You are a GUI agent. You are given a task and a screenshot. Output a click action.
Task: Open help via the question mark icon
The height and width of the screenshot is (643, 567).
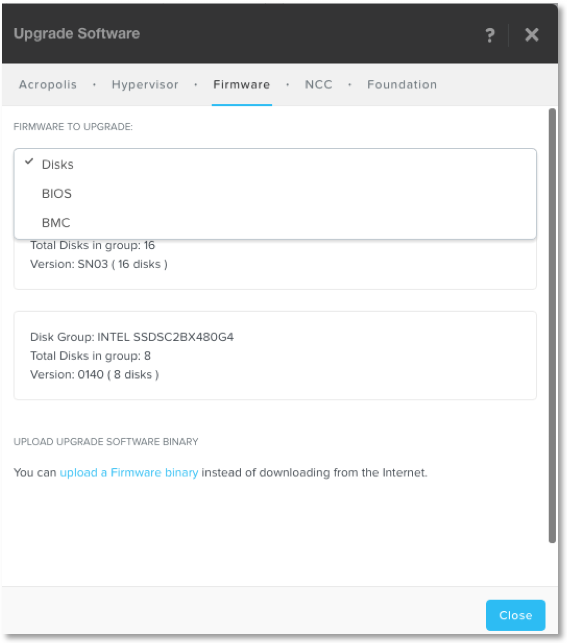490,35
